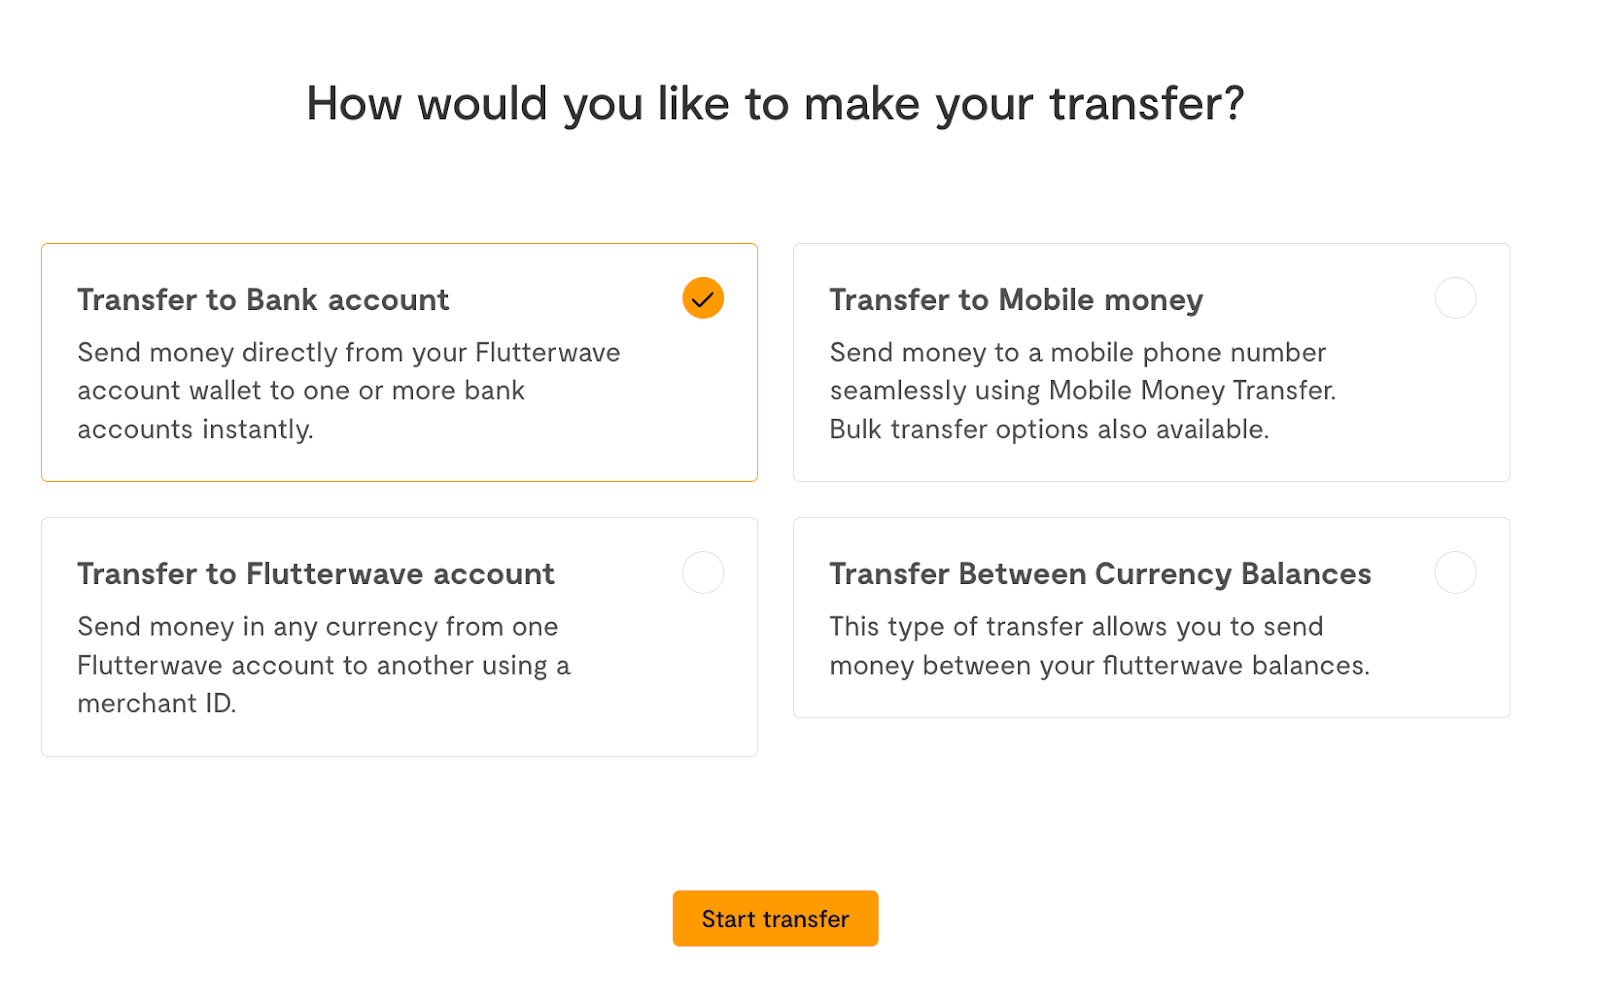Image resolution: width=1600 pixels, height=1003 pixels.
Task: Select the Transfer to Mobile money radio circle
Action: pos(1454,298)
